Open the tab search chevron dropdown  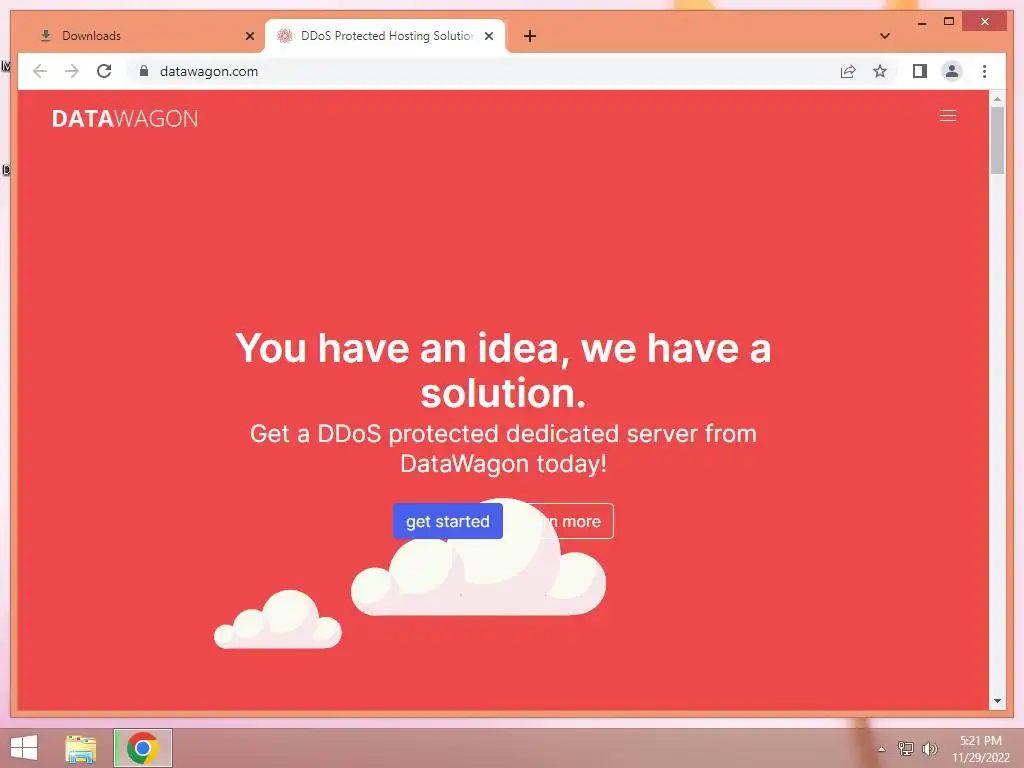(885, 36)
